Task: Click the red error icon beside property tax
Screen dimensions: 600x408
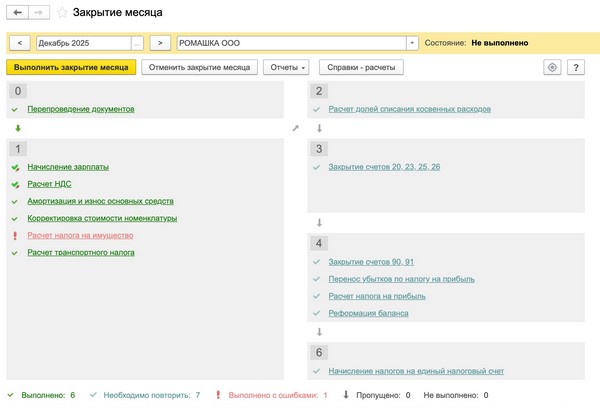Action: click(x=15, y=236)
